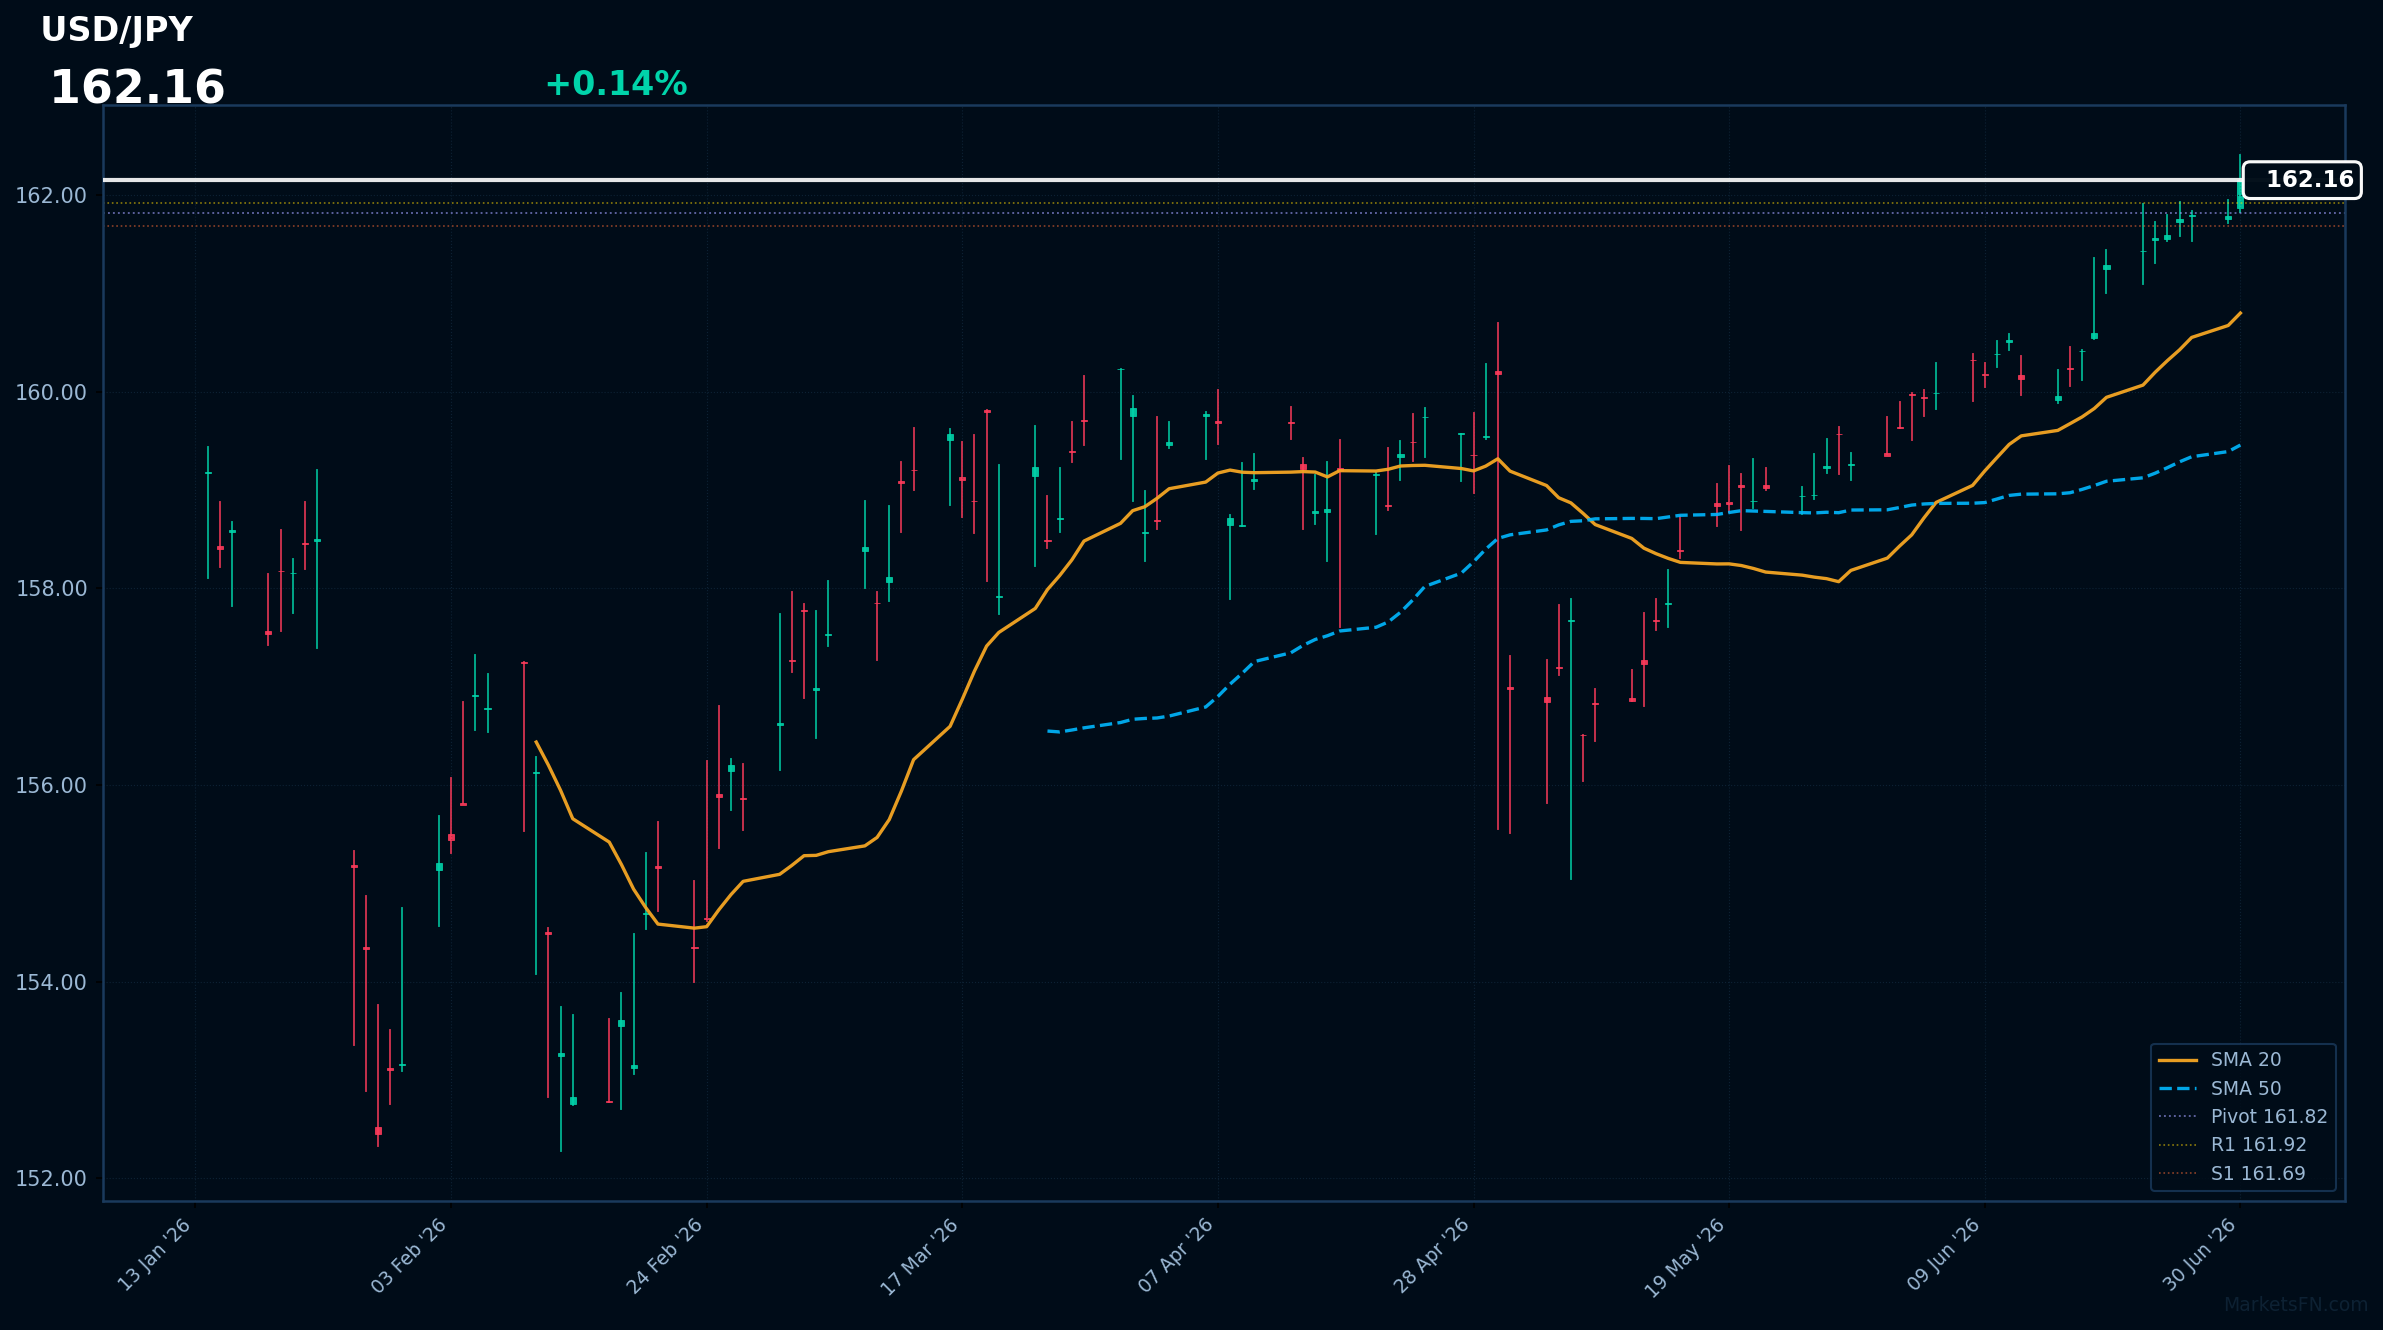Click the 28 Apr '26 date label
Viewport: 2383px width, 1330px height.
click(x=1432, y=1255)
